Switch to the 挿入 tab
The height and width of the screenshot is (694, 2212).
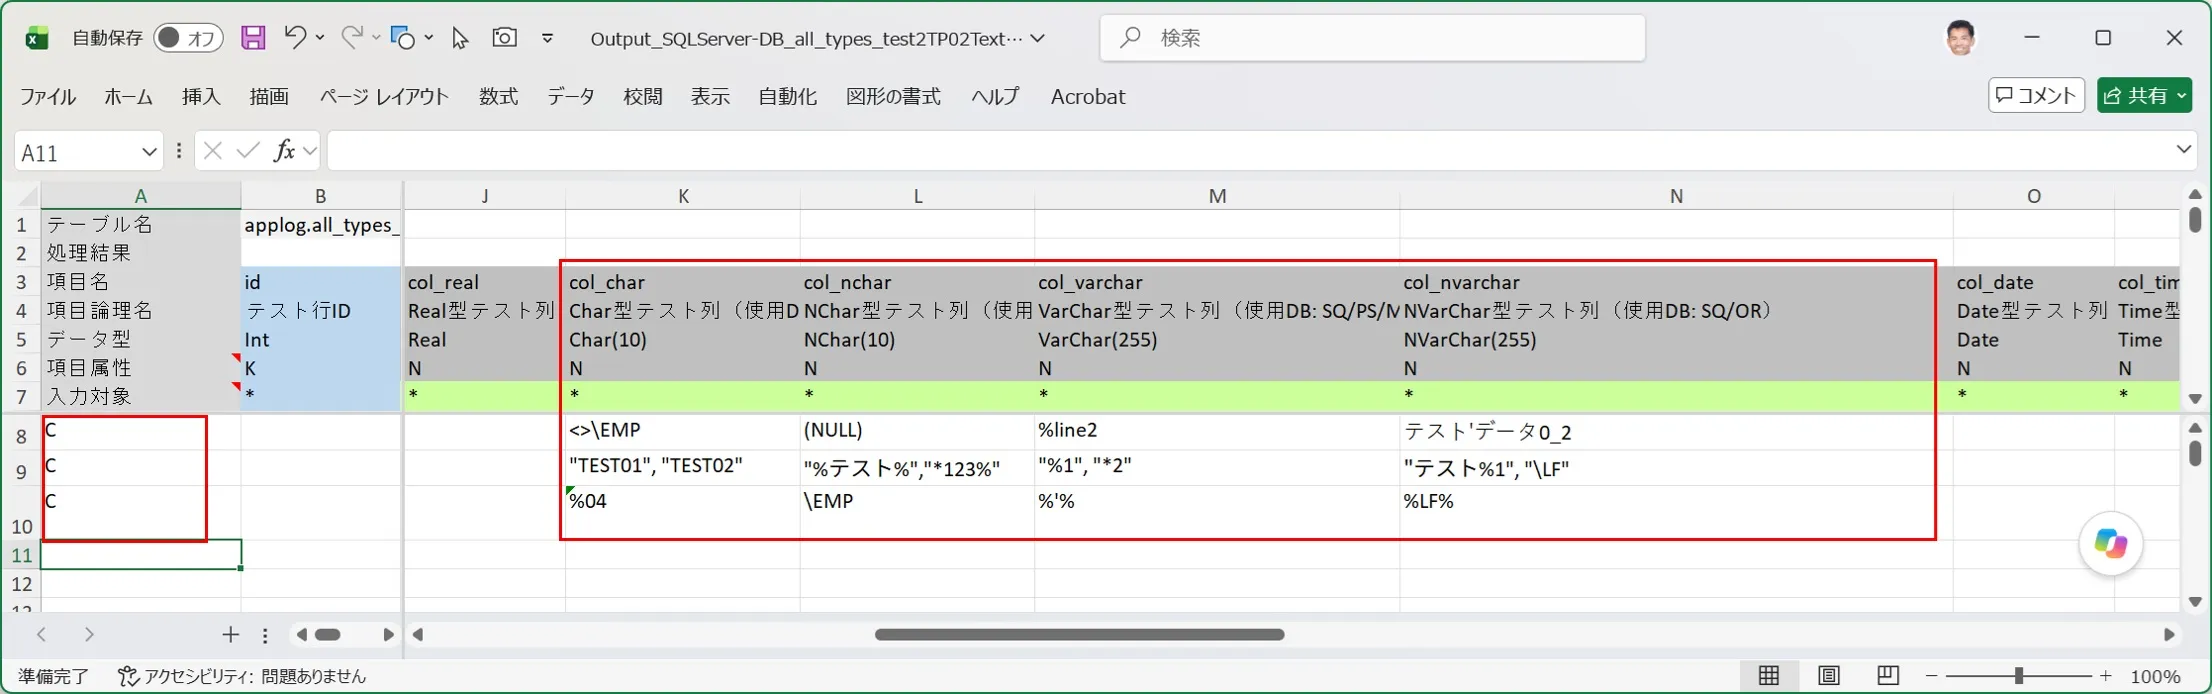point(201,97)
